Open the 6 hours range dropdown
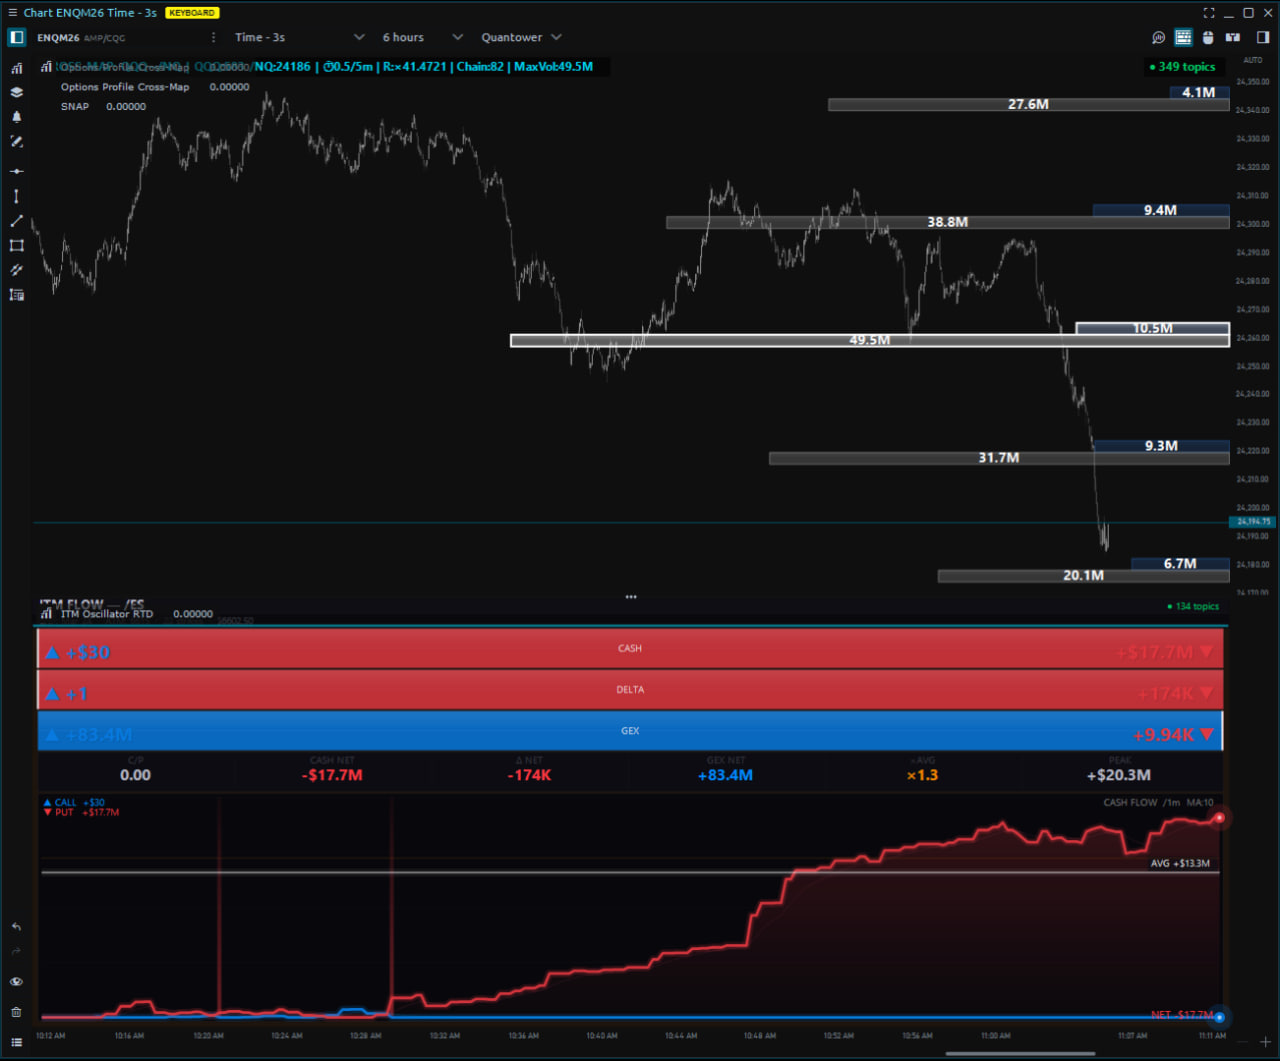The width and height of the screenshot is (1280, 1061). 422,37
